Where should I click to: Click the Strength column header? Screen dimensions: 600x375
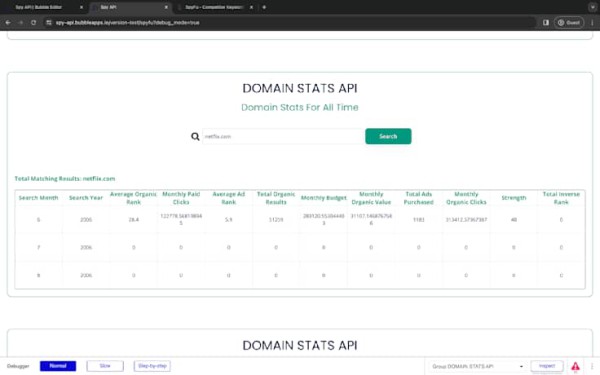click(x=514, y=198)
